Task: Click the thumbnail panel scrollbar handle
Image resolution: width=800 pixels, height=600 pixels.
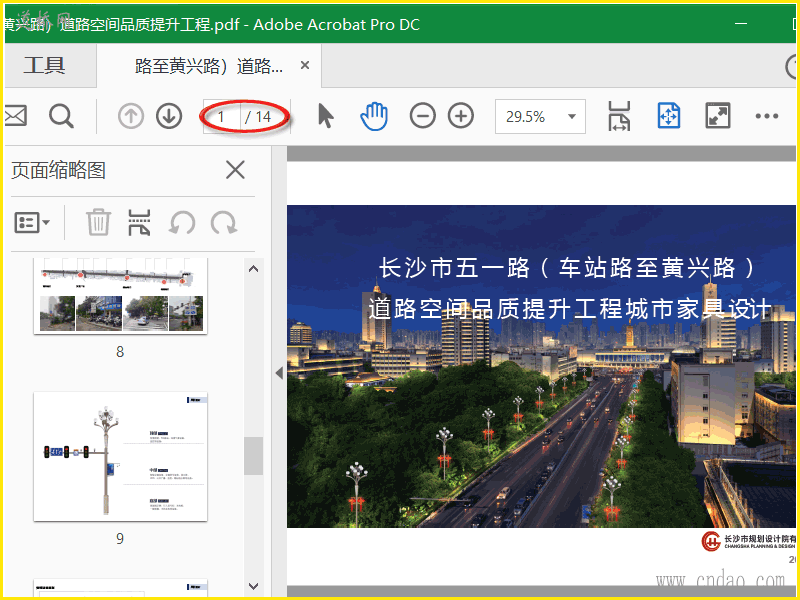Action: pos(253,456)
